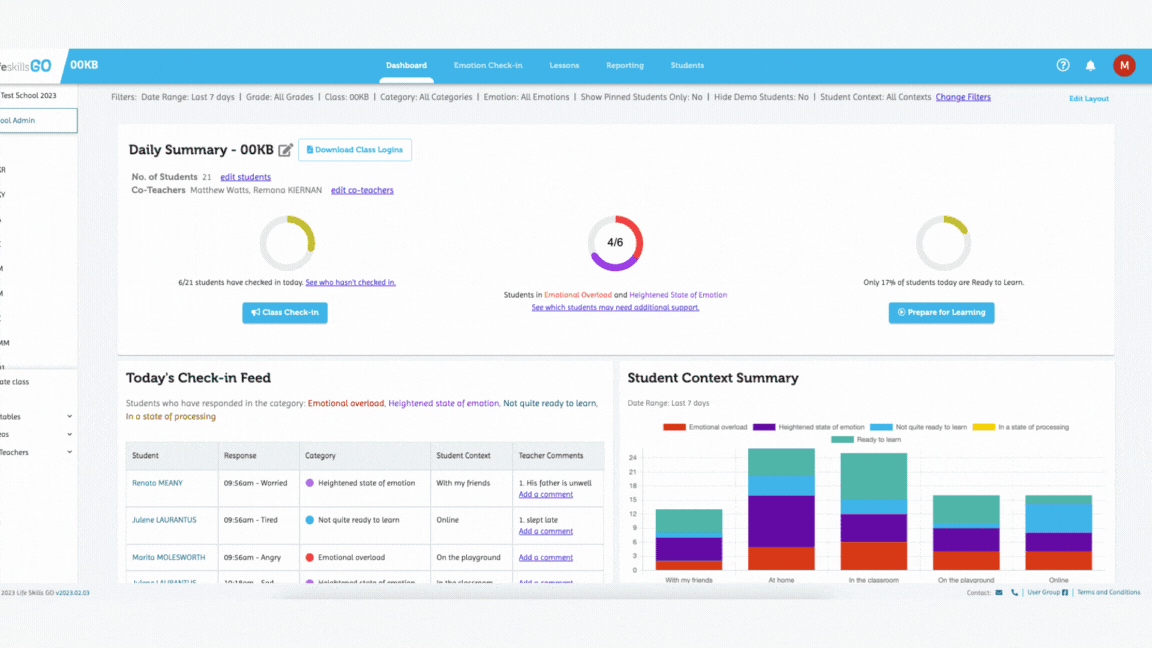
Task: Click the Ready to Learn donut chart
Action: 943,243
